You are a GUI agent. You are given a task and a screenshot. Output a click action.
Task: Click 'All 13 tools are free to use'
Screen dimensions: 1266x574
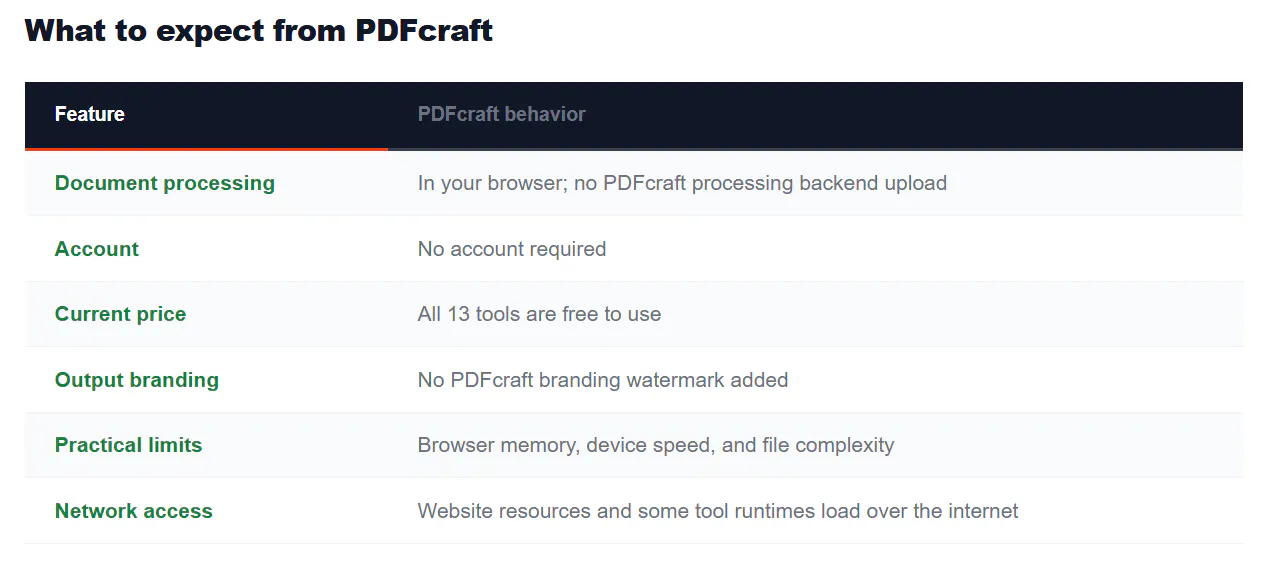click(539, 314)
